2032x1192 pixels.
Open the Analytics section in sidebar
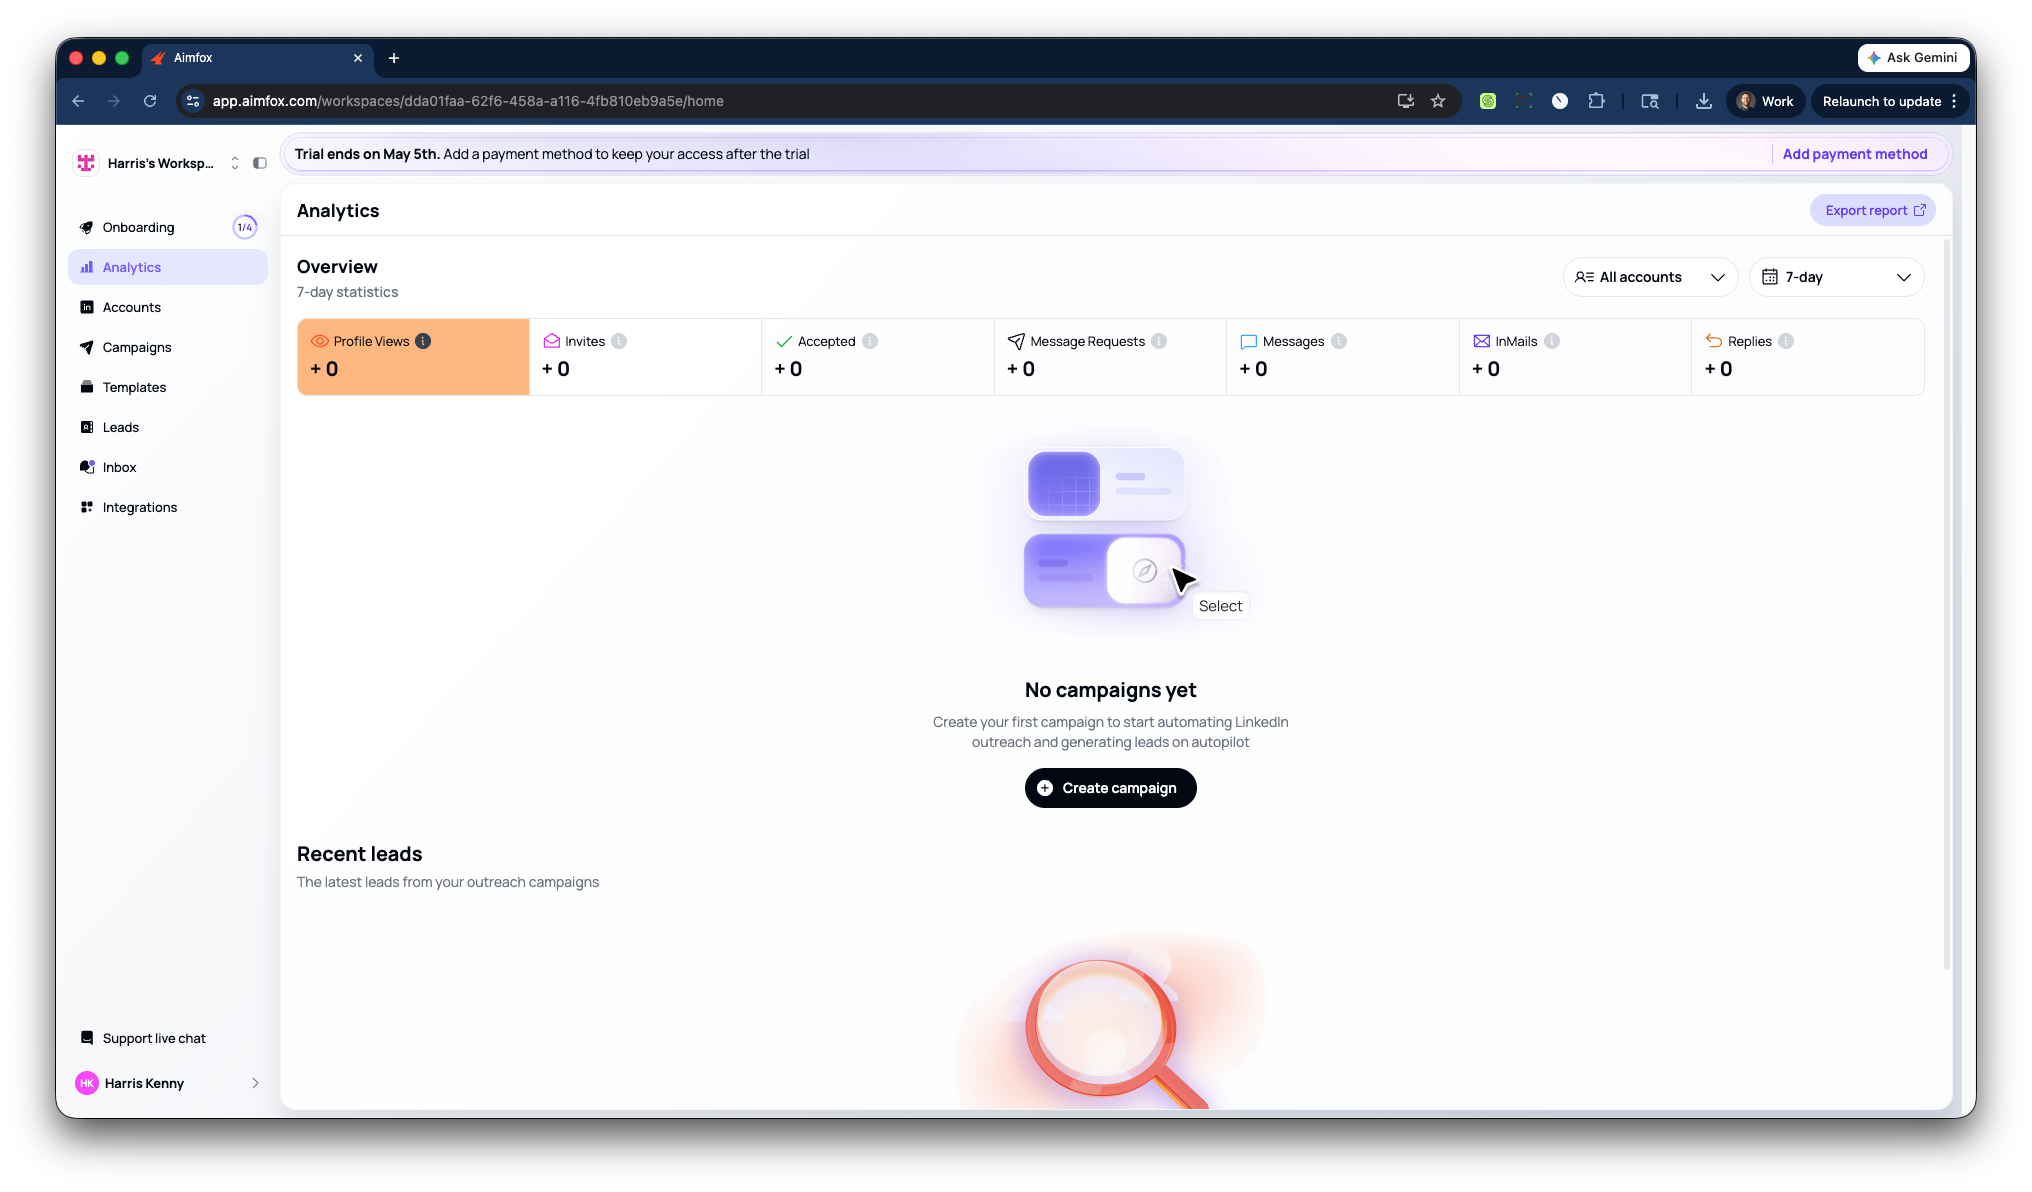(131, 267)
